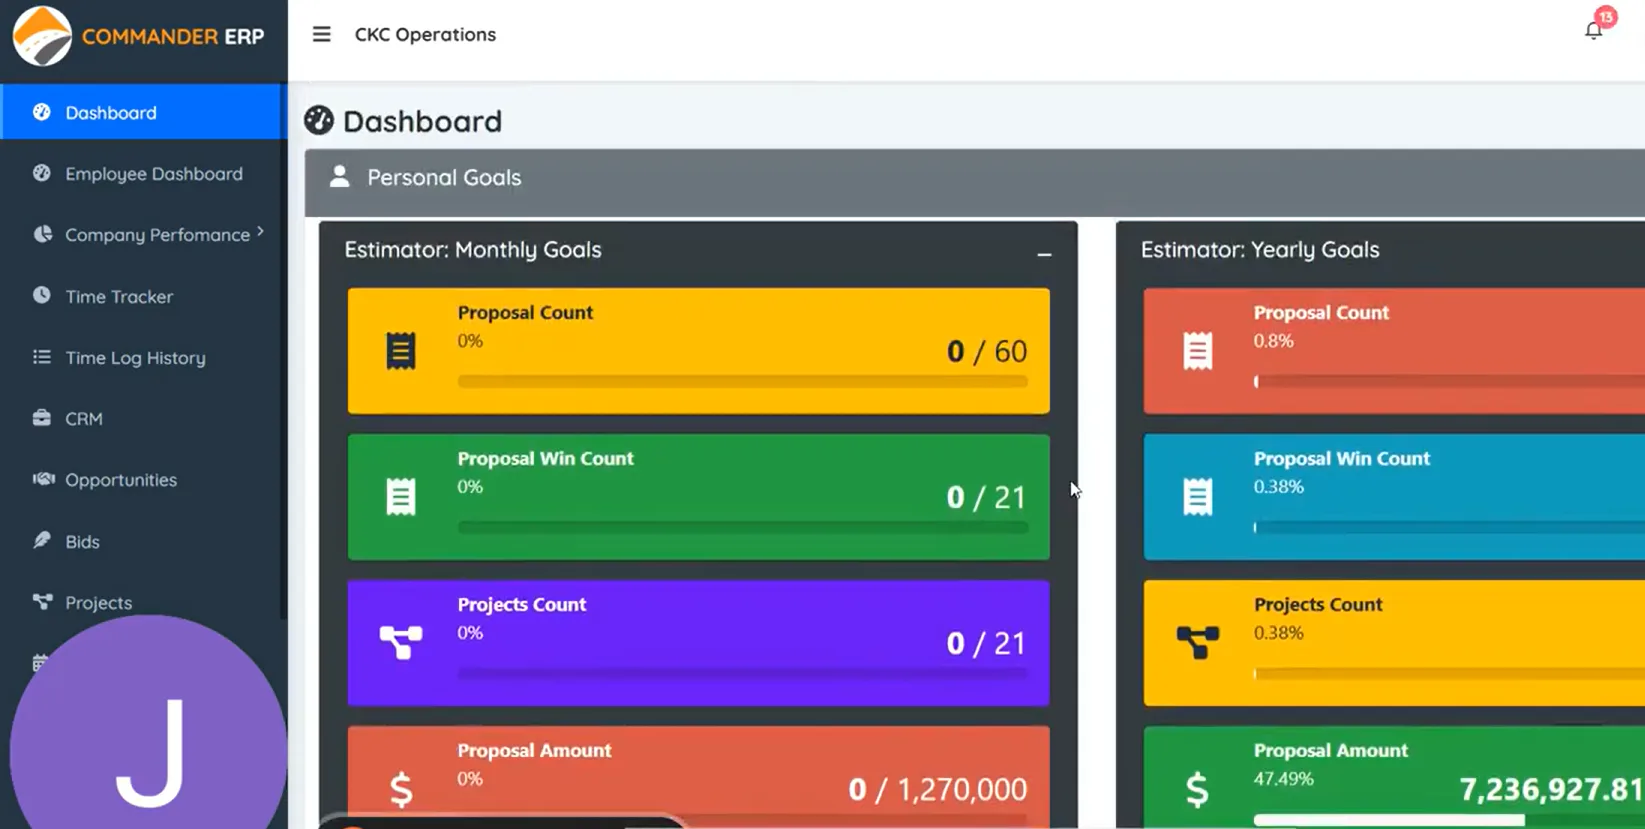Click the '0 / 1,270,000' proposal amount value
1645x829 pixels.
(937, 789)
